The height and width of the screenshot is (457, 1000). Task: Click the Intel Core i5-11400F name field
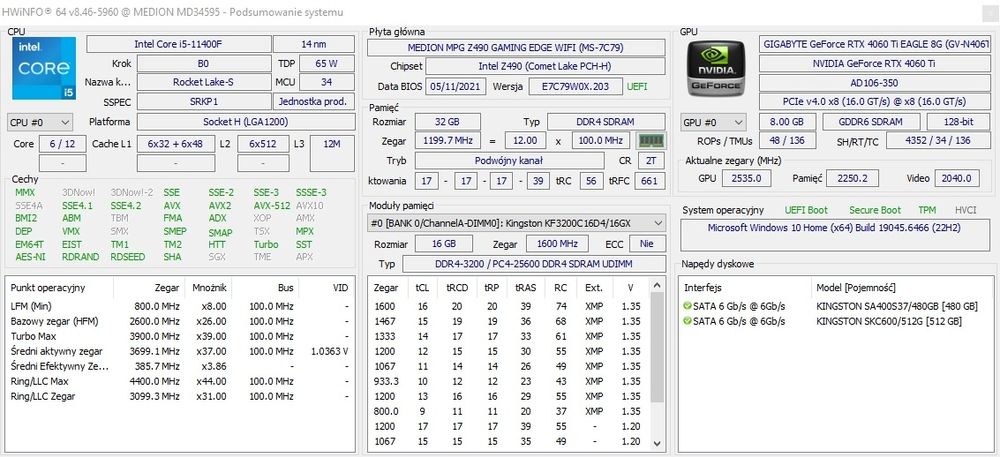tap(178, 44)
